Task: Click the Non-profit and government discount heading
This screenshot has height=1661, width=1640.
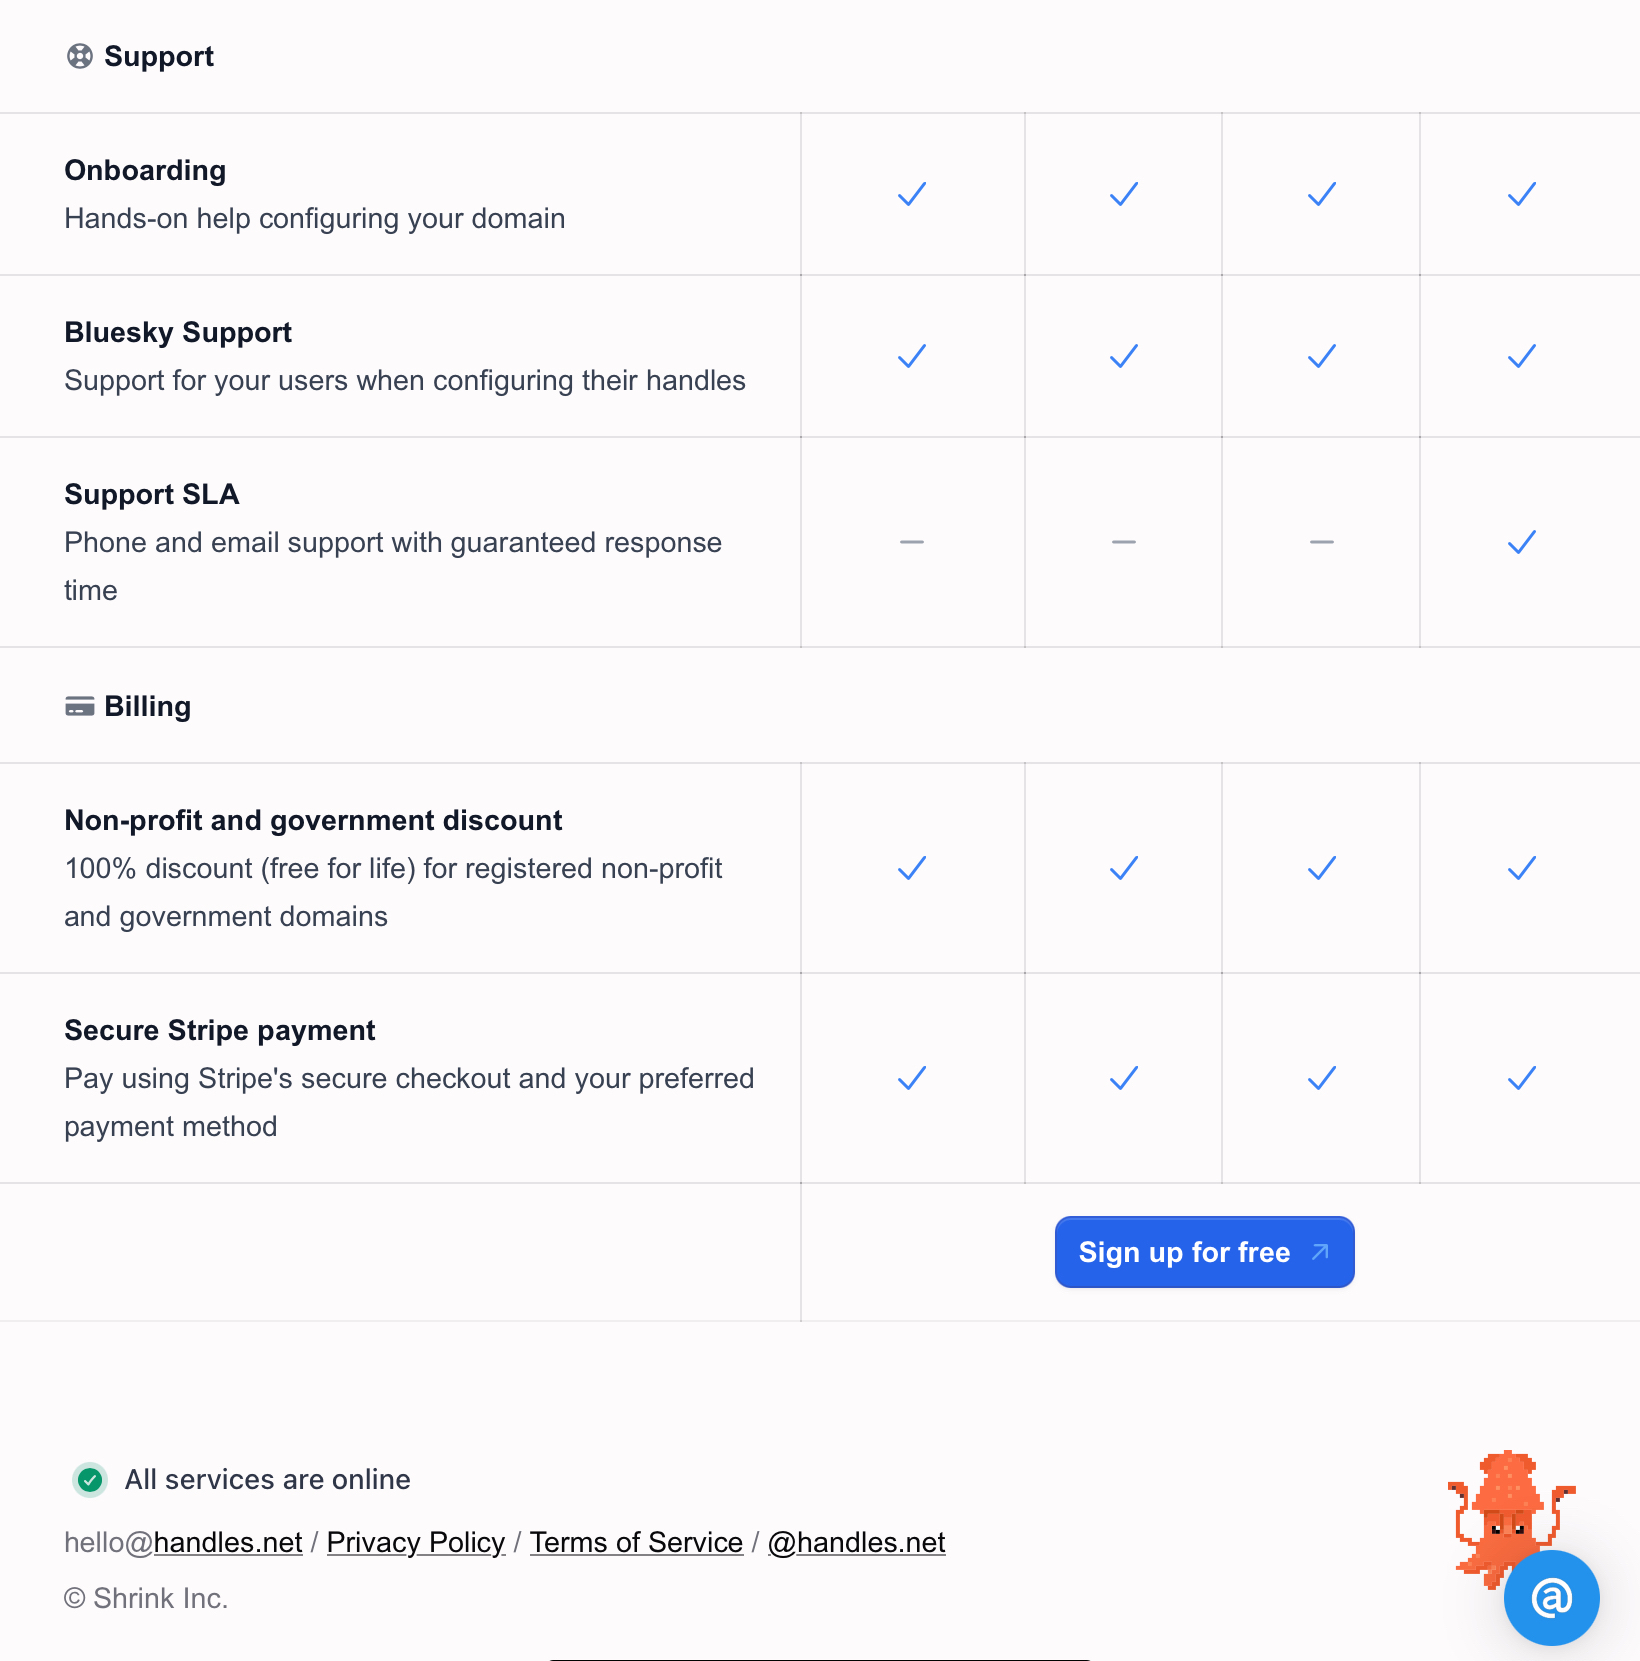Action: pyautogui.click(x=313, y=820)
